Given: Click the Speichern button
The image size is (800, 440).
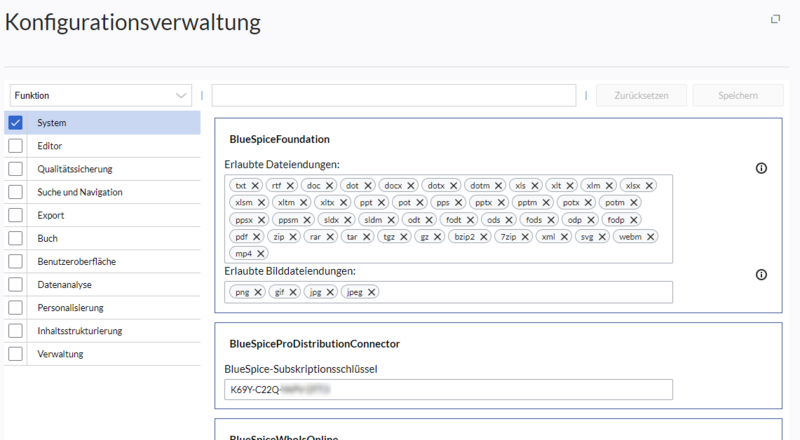Looking at the screenshot, I should [x=738, y=95].
